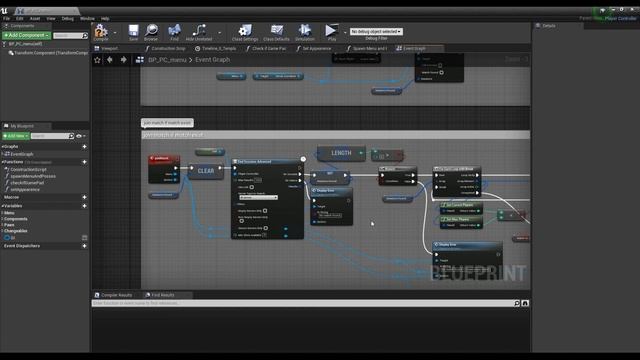Open Add Component dropdown

[x=27, y=36]
